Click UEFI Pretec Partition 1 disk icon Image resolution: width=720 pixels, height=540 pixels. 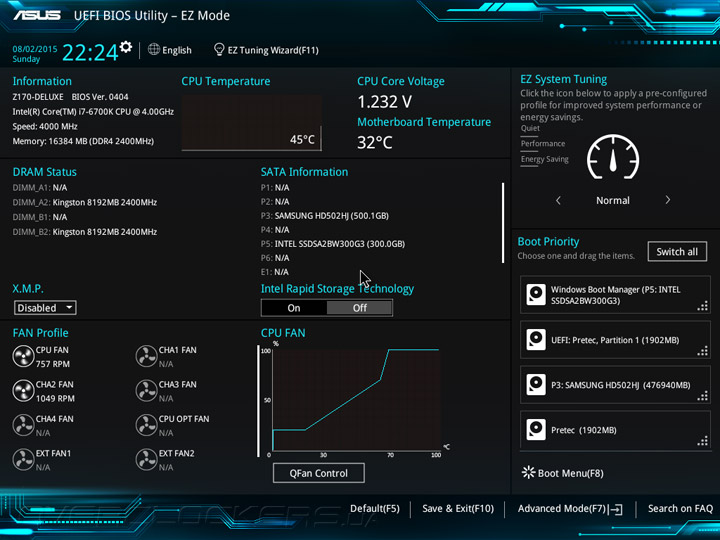click(536, 340)
